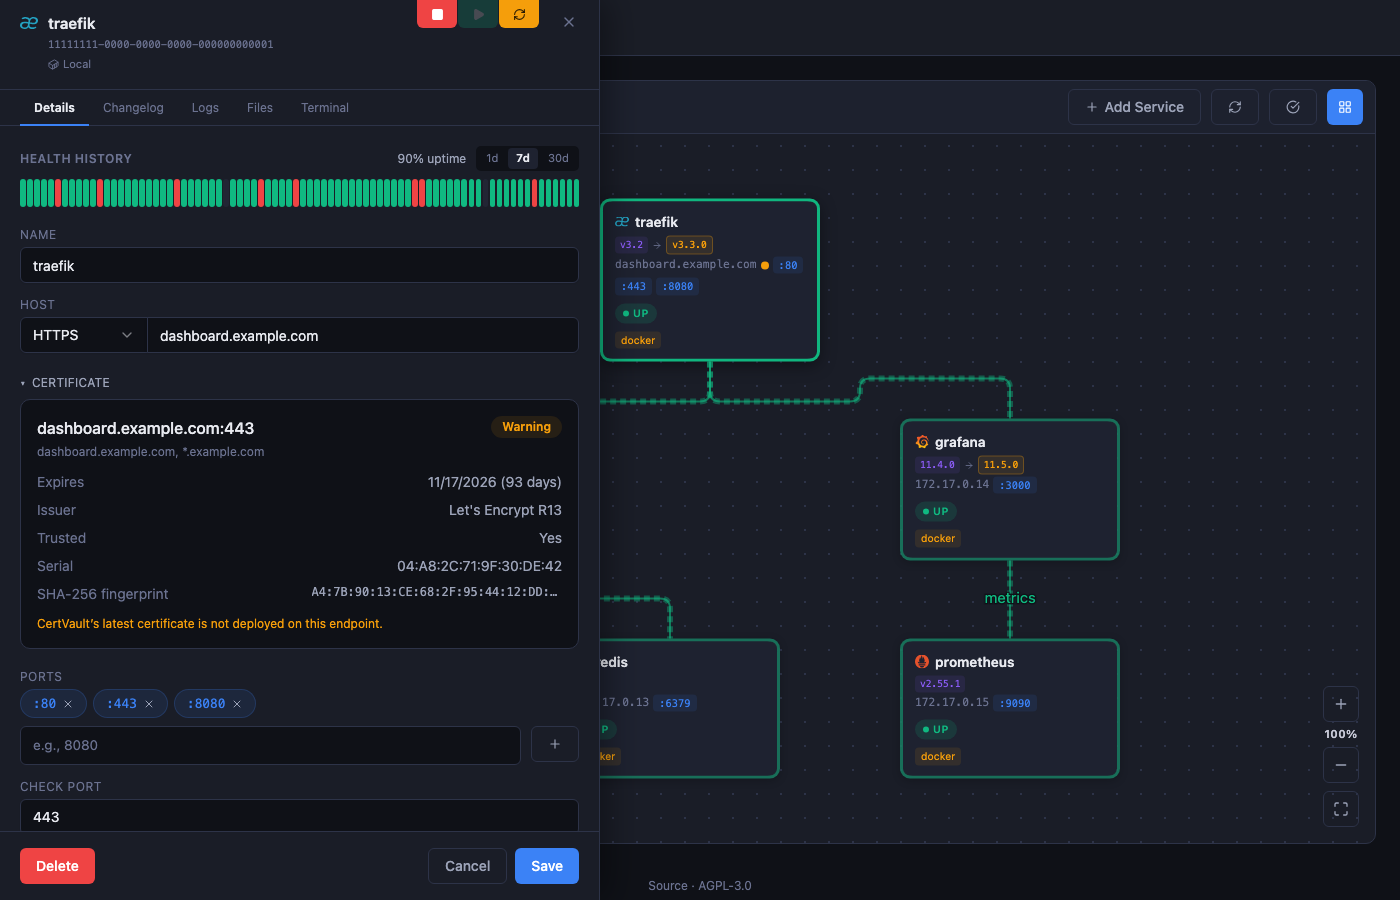The height and width of the screenshot is (900, 1400).
Task: Remove the :443 port chip
Action: [149, 704]
